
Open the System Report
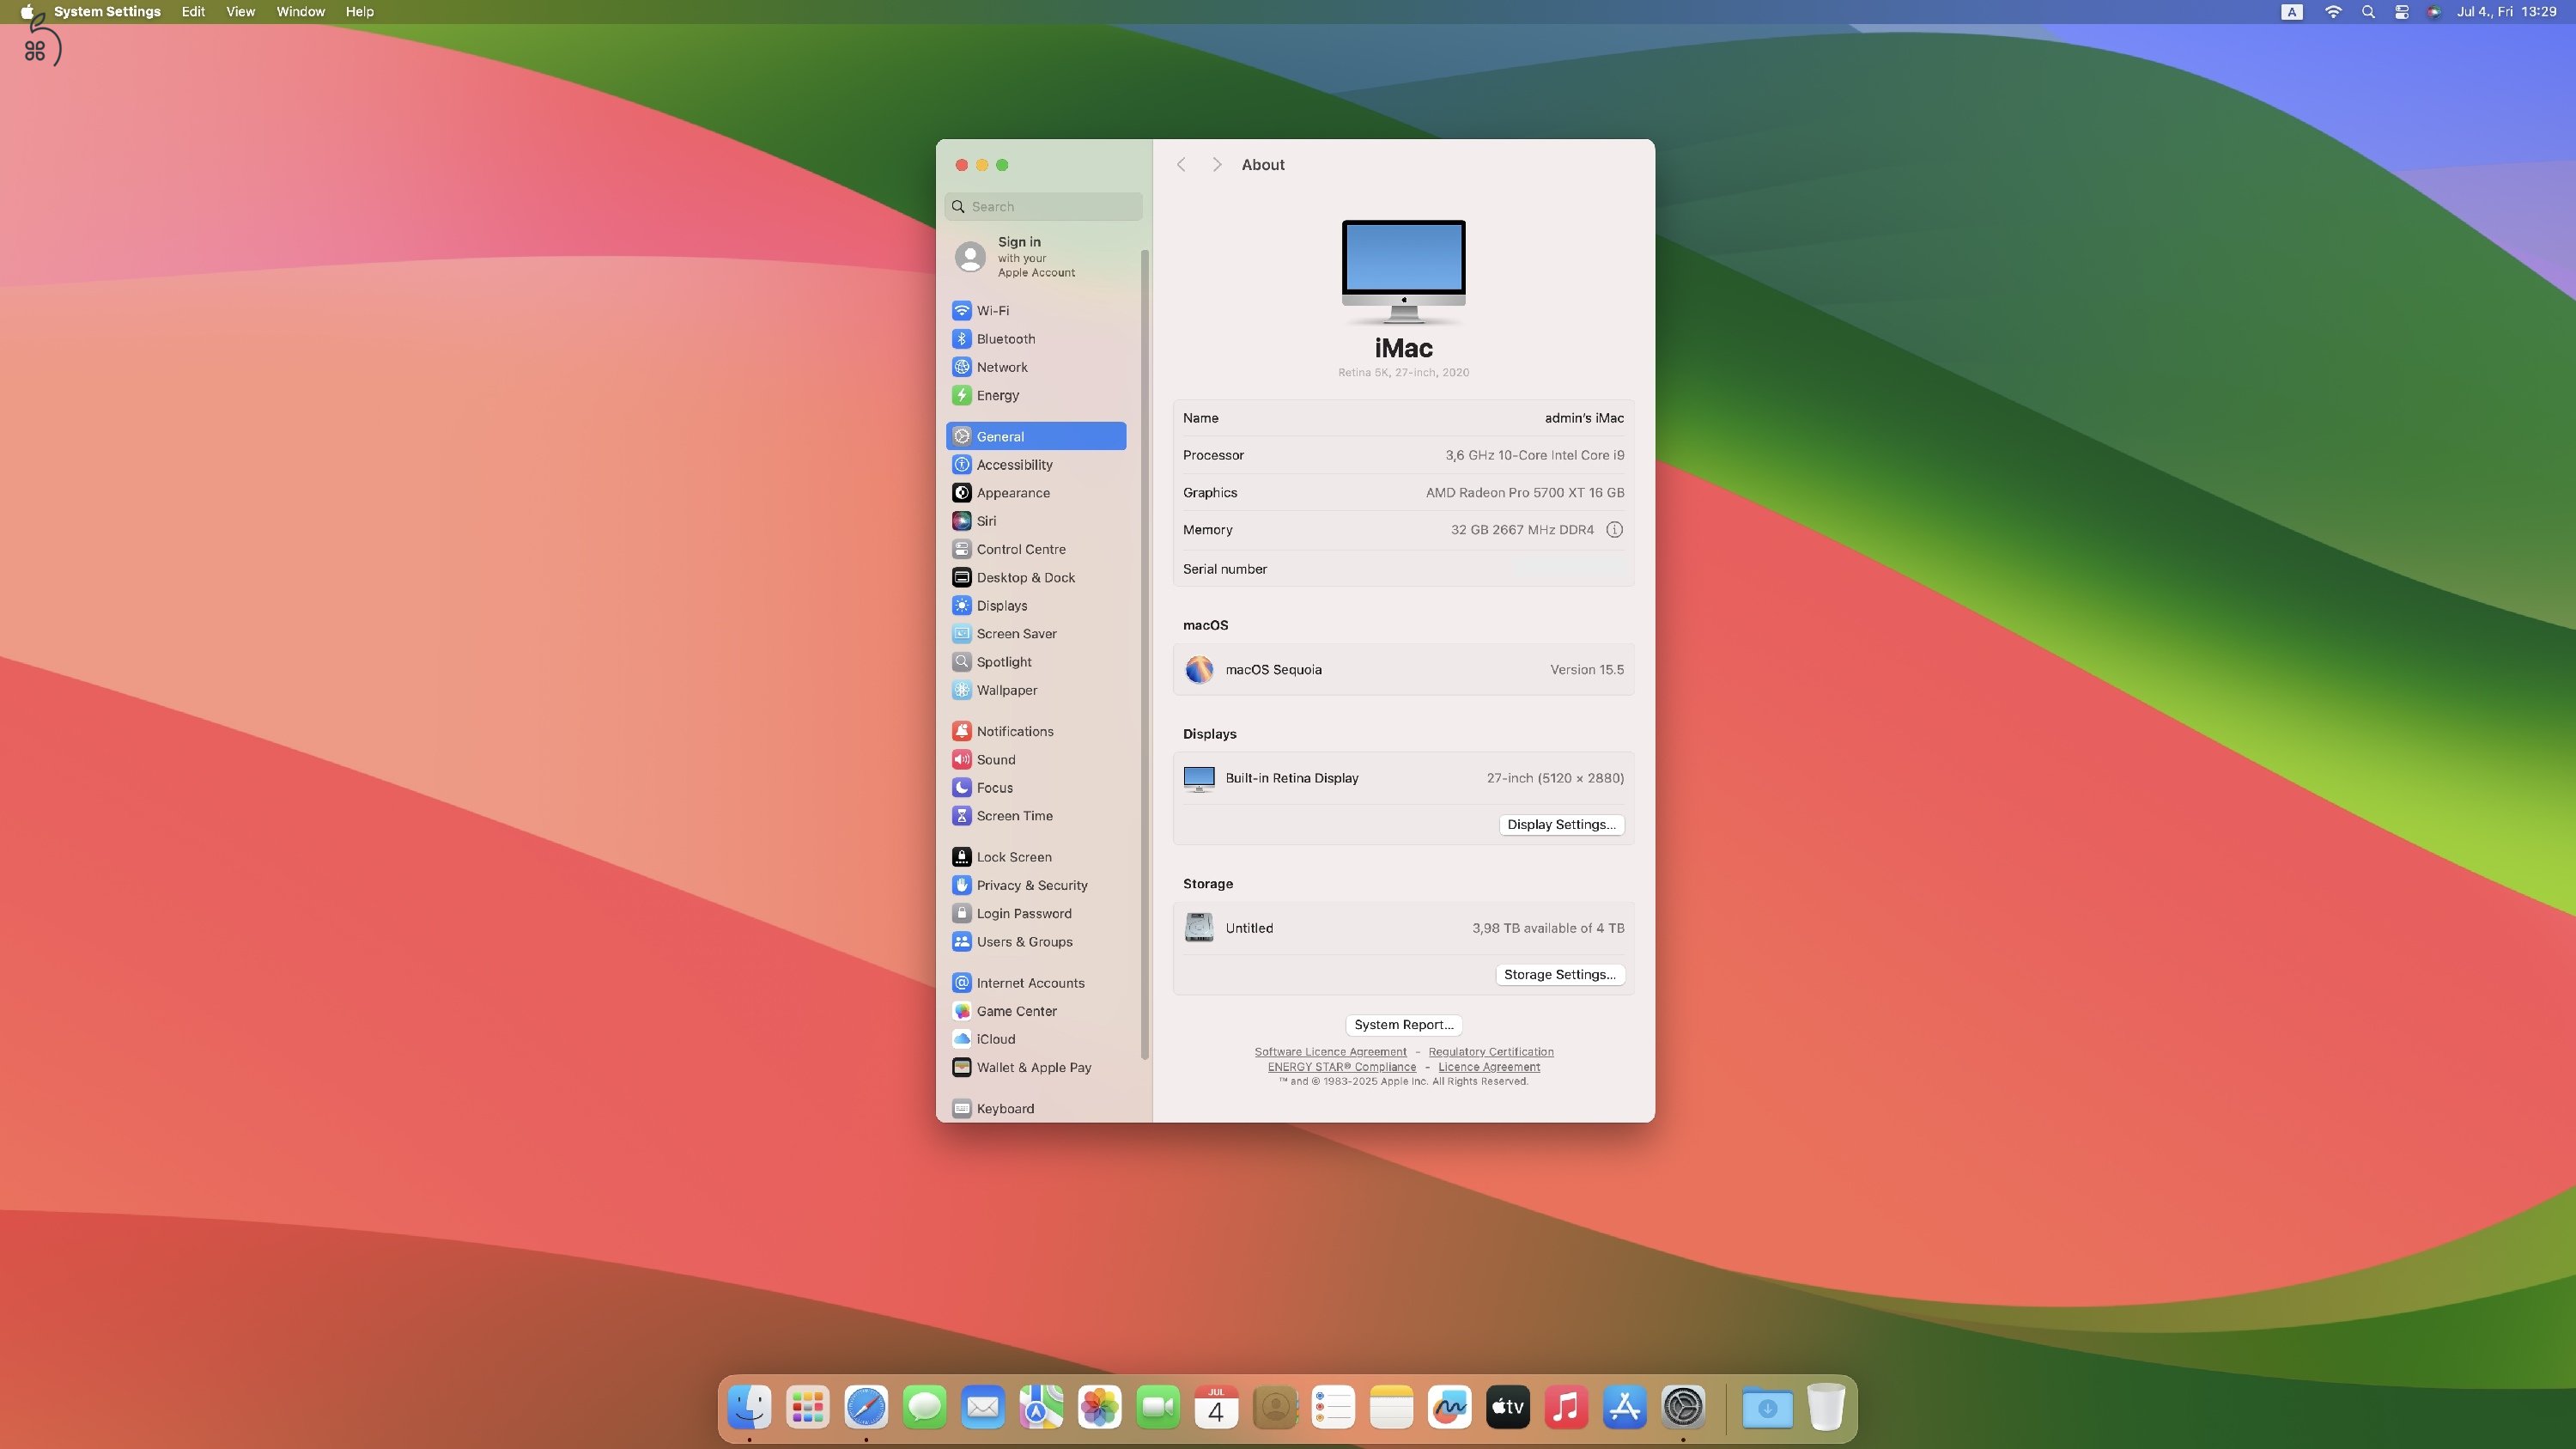click(1403, 1024)
